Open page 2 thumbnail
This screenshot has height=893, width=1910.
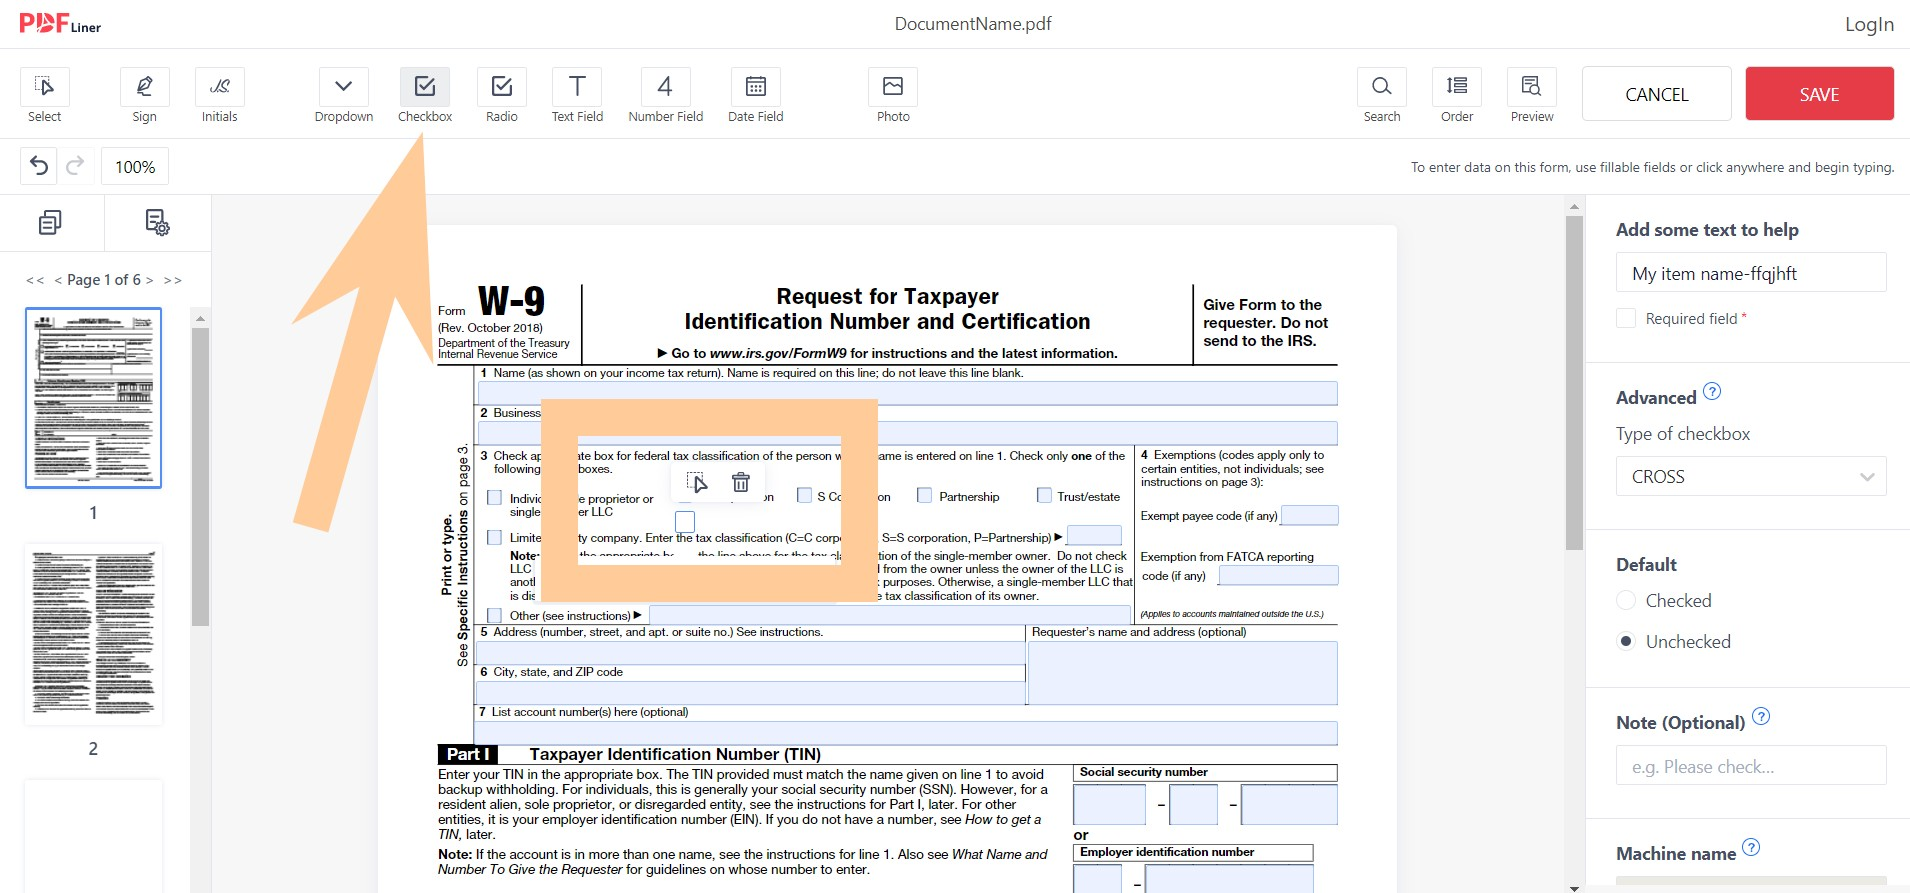click(93, 634)
